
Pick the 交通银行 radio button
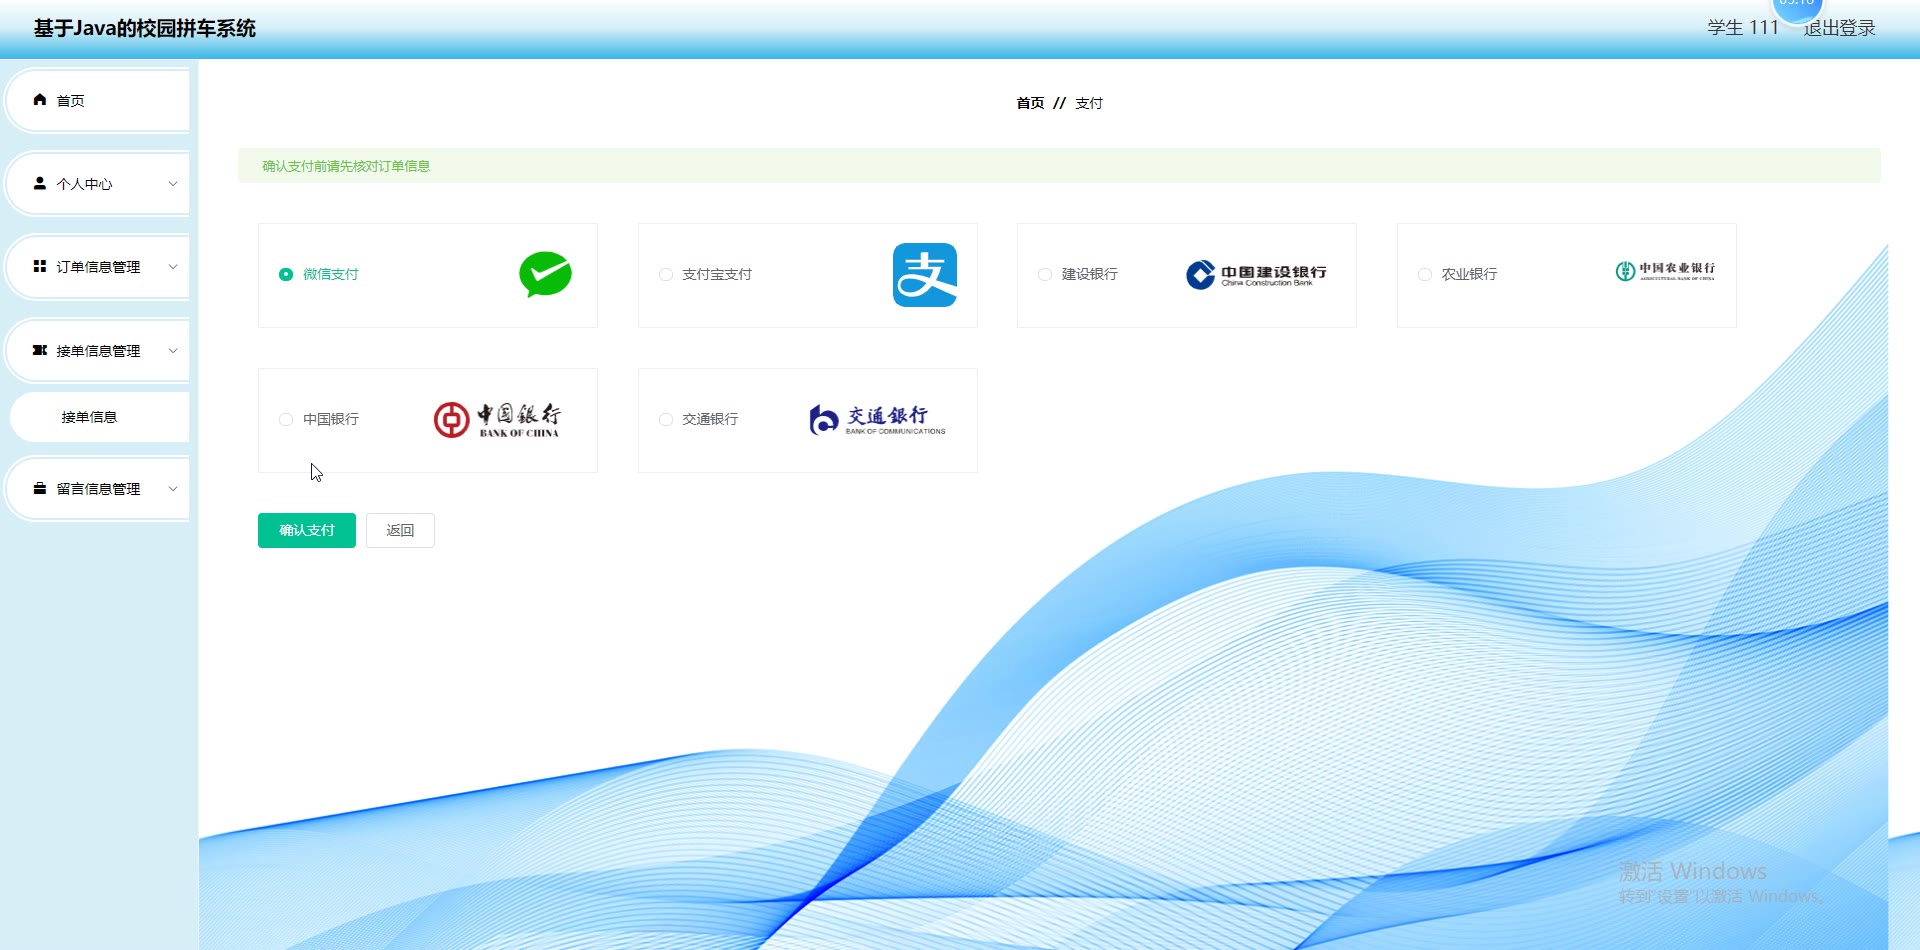[x=666, y=419]
